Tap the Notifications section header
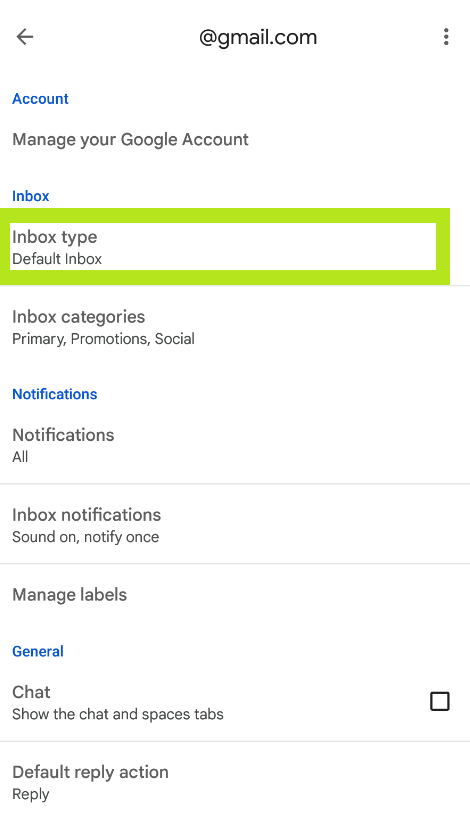The height and width of the screenshot is (820, 470). pos(55,394)
